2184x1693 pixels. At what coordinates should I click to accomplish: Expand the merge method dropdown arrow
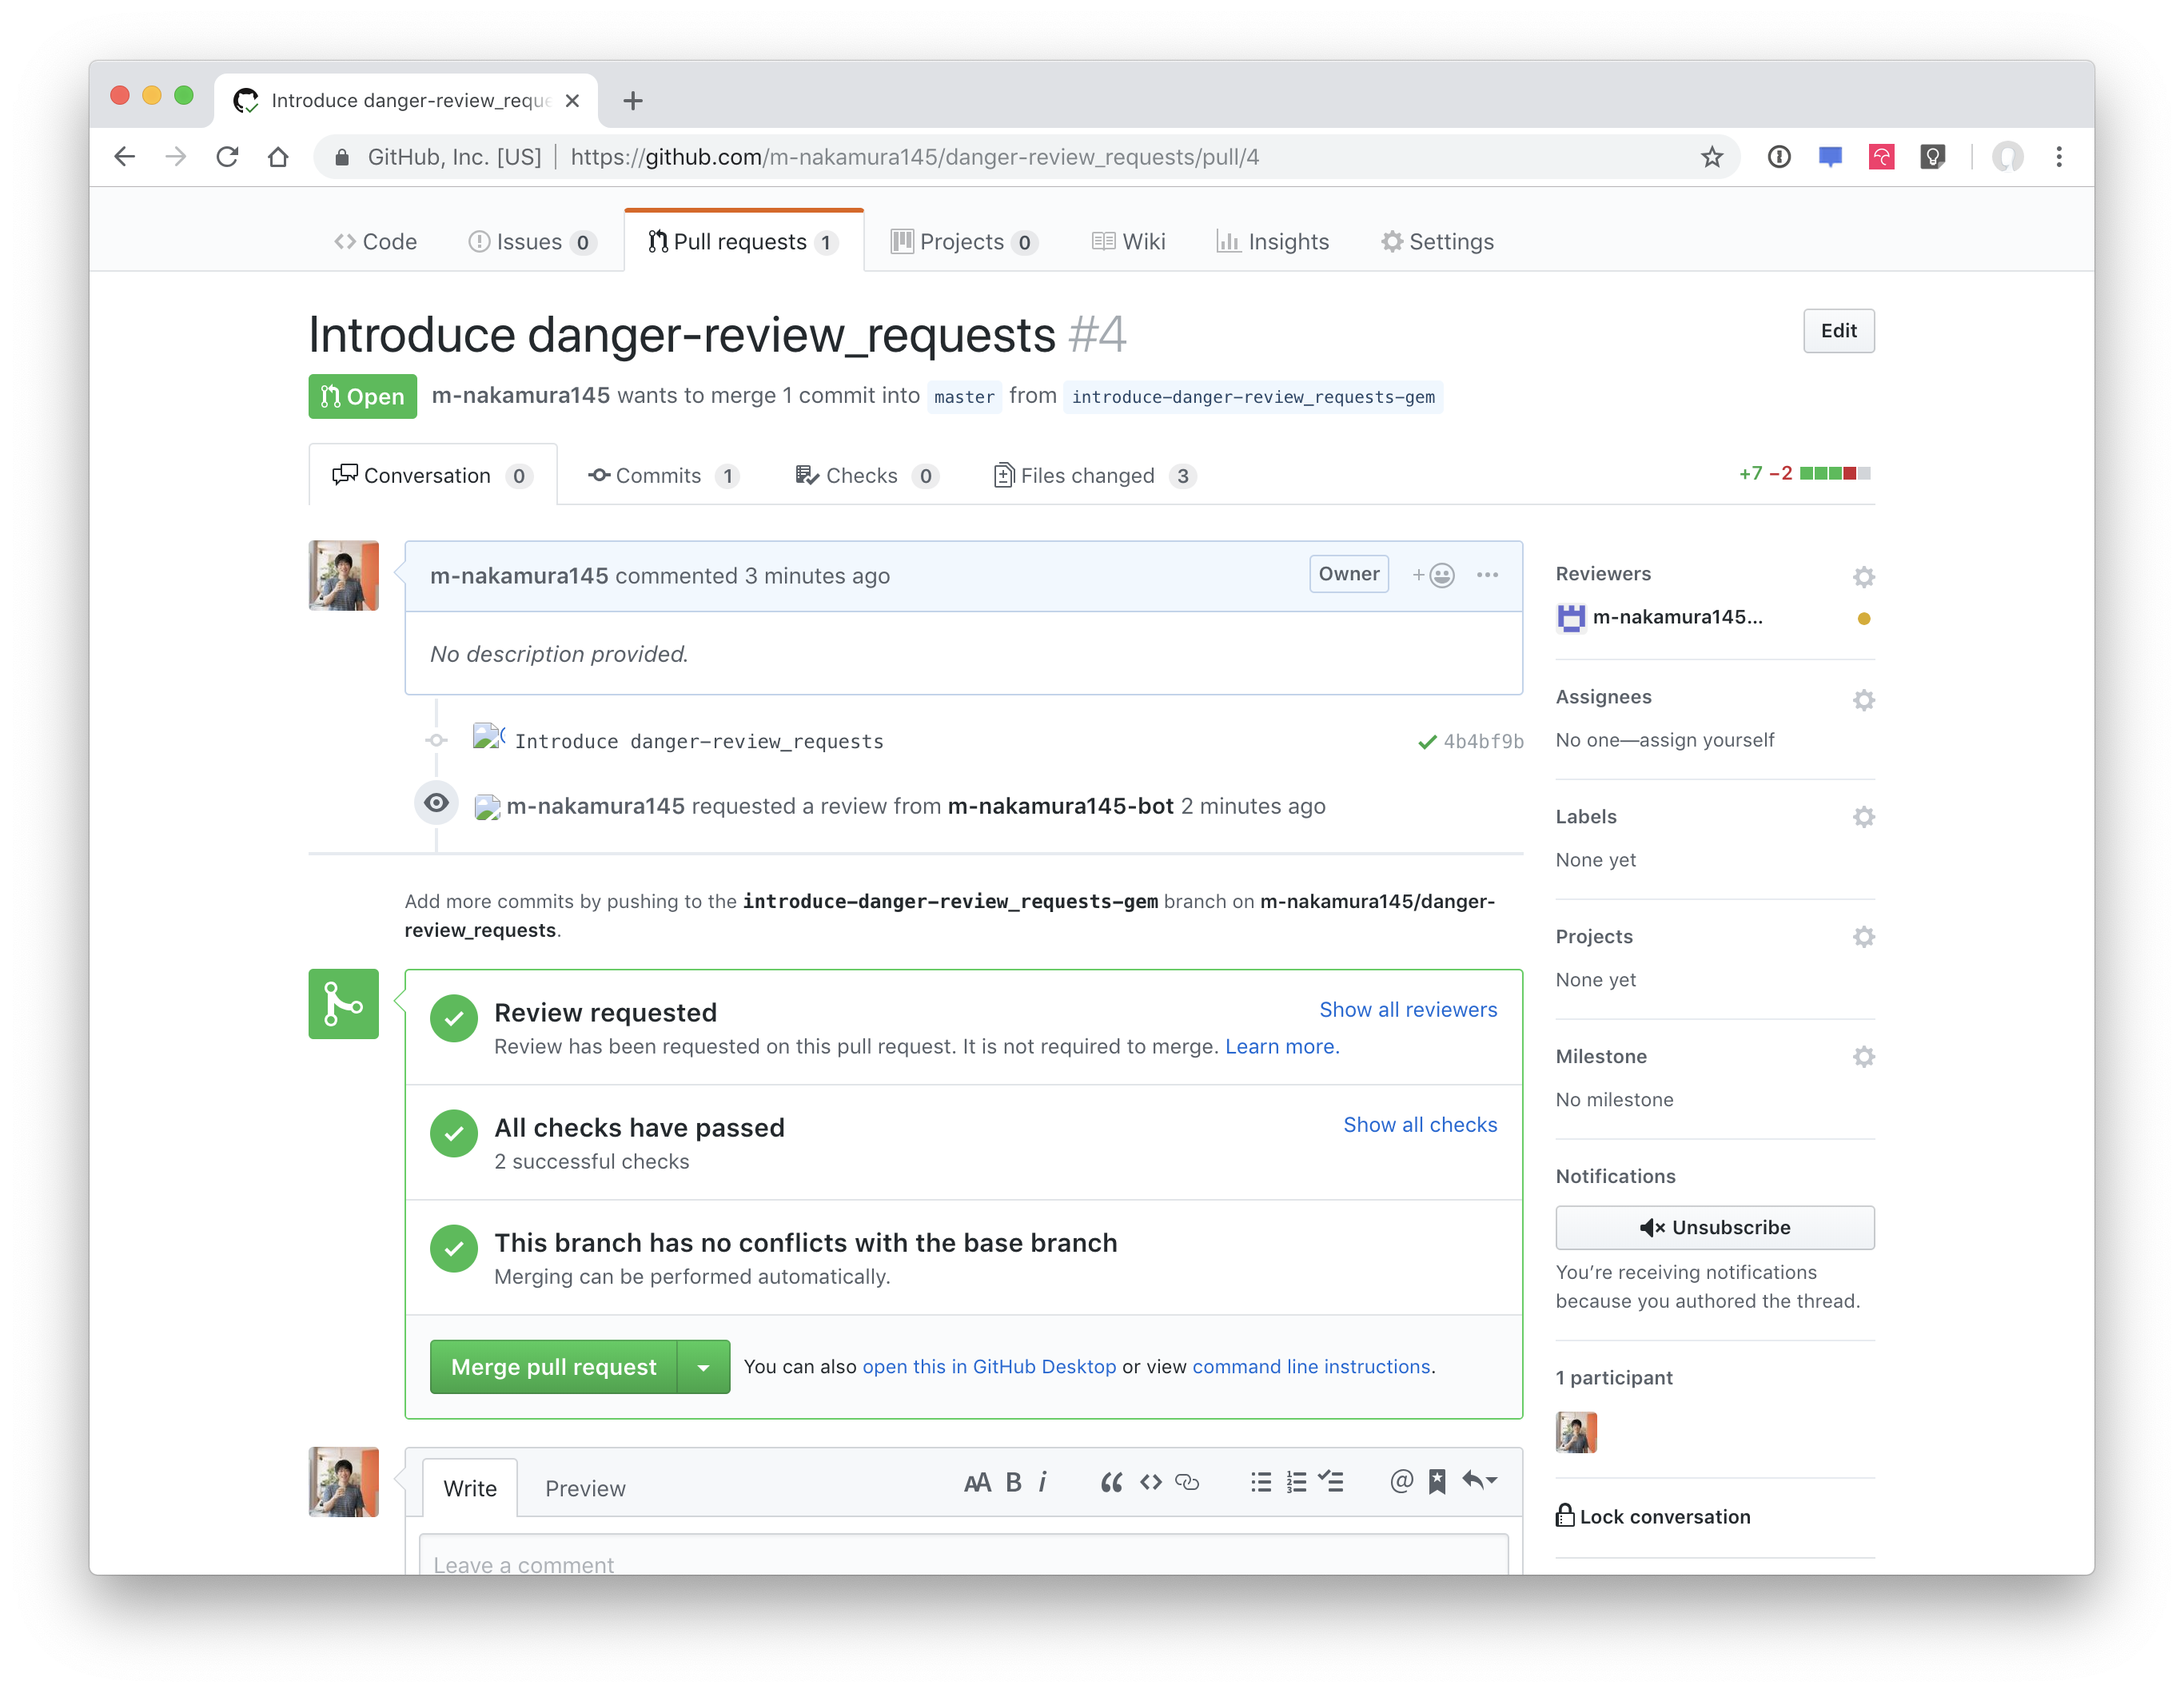tap(703, 1367)
